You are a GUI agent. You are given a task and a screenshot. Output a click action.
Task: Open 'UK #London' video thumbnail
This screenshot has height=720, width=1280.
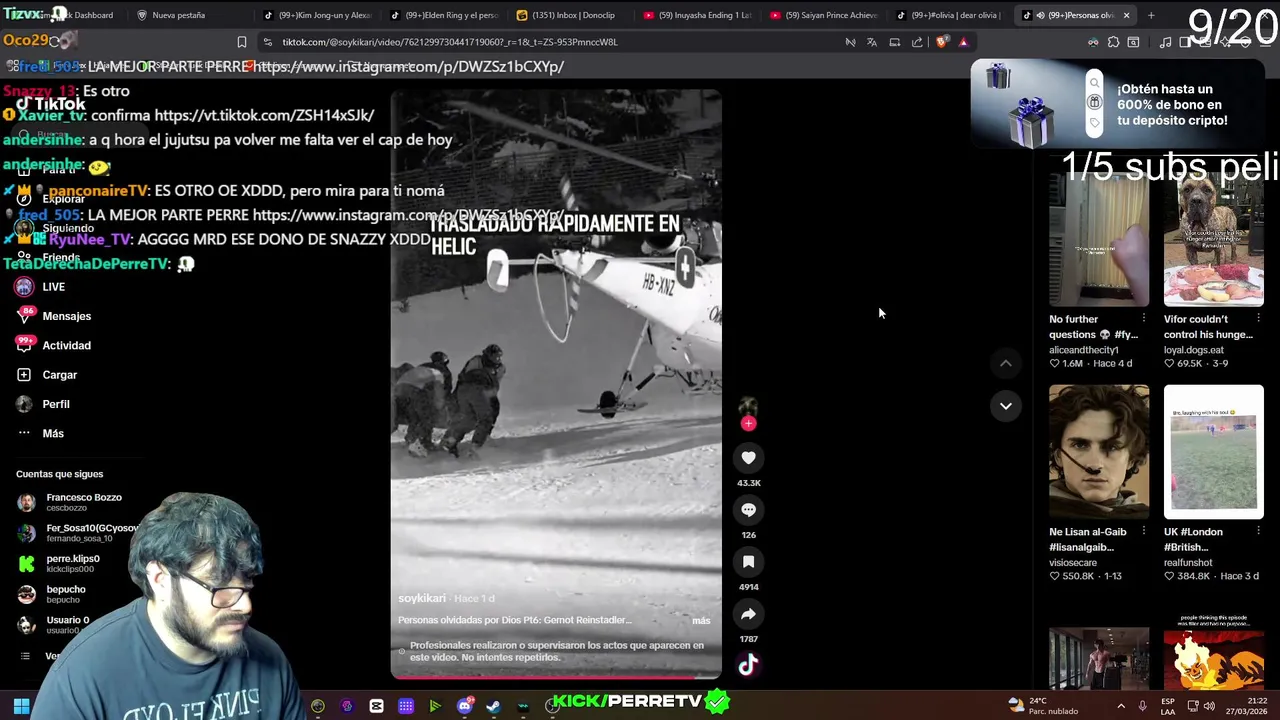[x=1213, y=452]
